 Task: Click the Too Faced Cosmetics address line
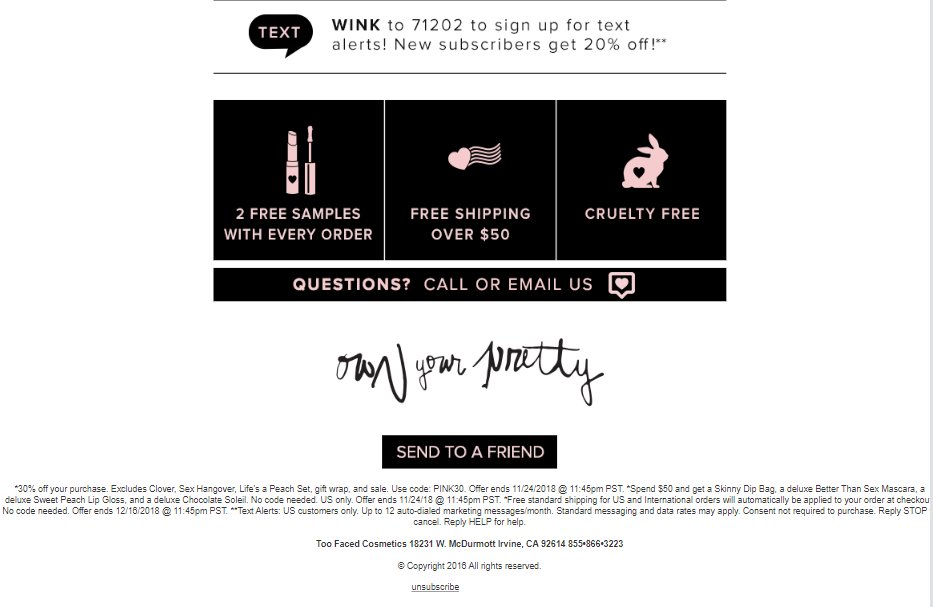coord(469,544)
